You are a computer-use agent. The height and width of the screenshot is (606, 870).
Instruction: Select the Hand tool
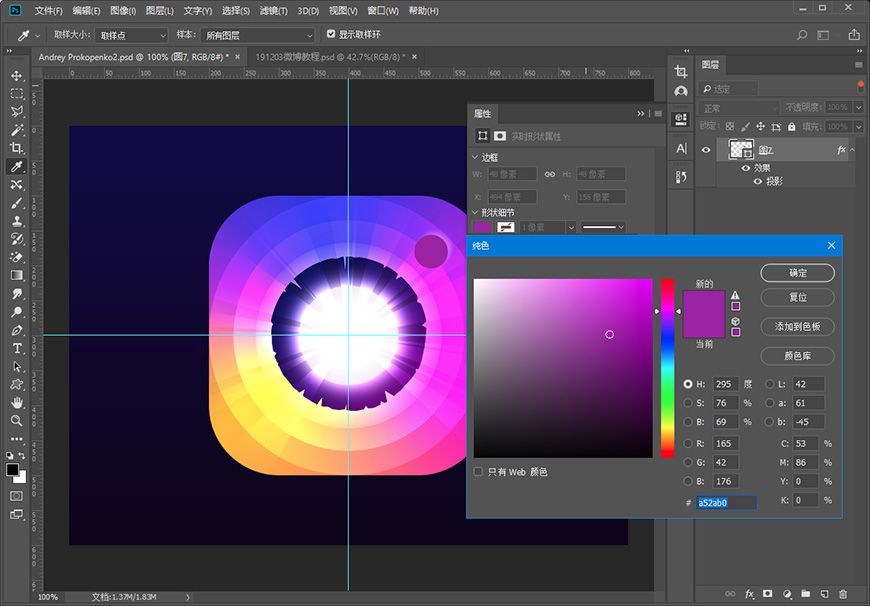pyautogui.click(x=17, y=402)
